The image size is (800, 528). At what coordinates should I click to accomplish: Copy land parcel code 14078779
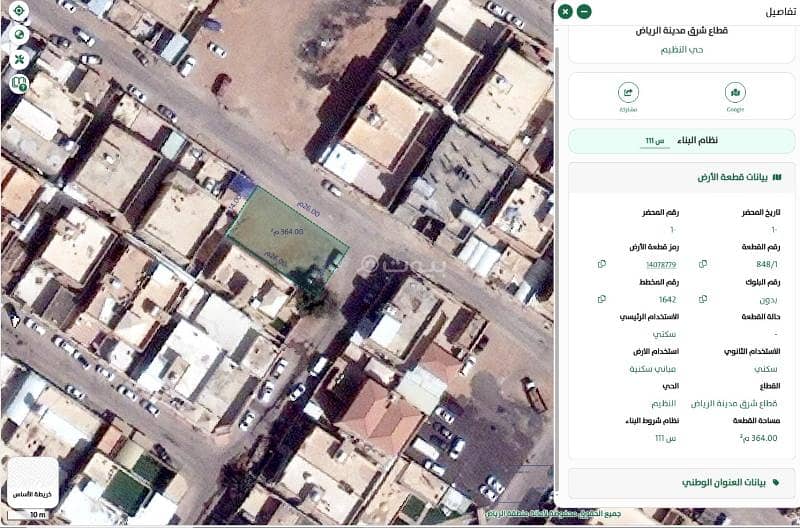[601, 264]
